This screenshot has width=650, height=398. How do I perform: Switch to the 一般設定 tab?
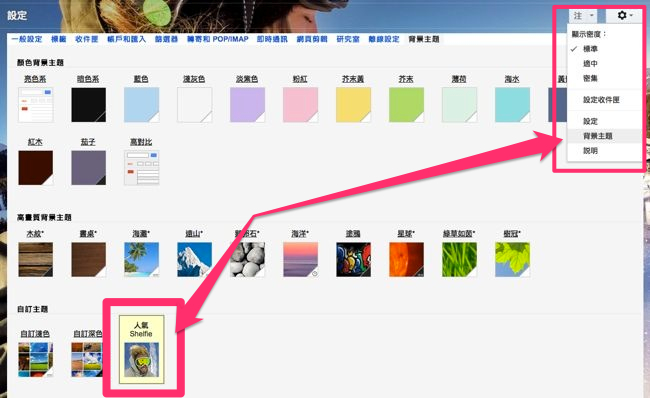click(27, 39)
